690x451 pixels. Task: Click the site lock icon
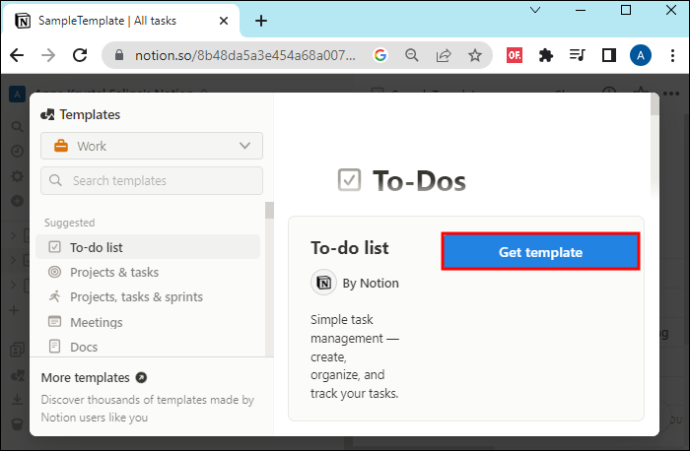[x=119, y=55]
